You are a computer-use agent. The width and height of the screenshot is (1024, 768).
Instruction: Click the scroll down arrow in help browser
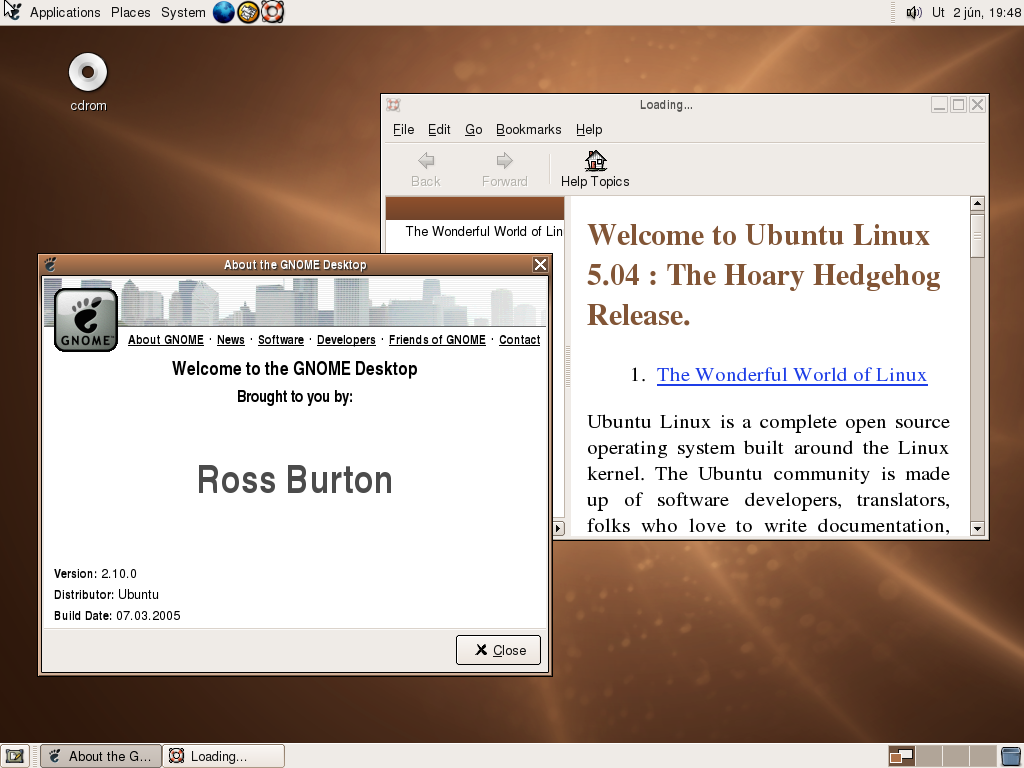click(x=977, y=528)
